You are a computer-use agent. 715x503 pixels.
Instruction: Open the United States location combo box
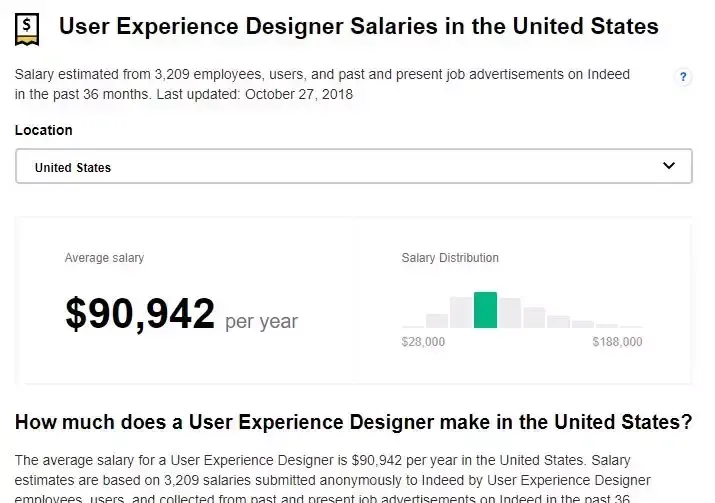(x=354, y=166)
